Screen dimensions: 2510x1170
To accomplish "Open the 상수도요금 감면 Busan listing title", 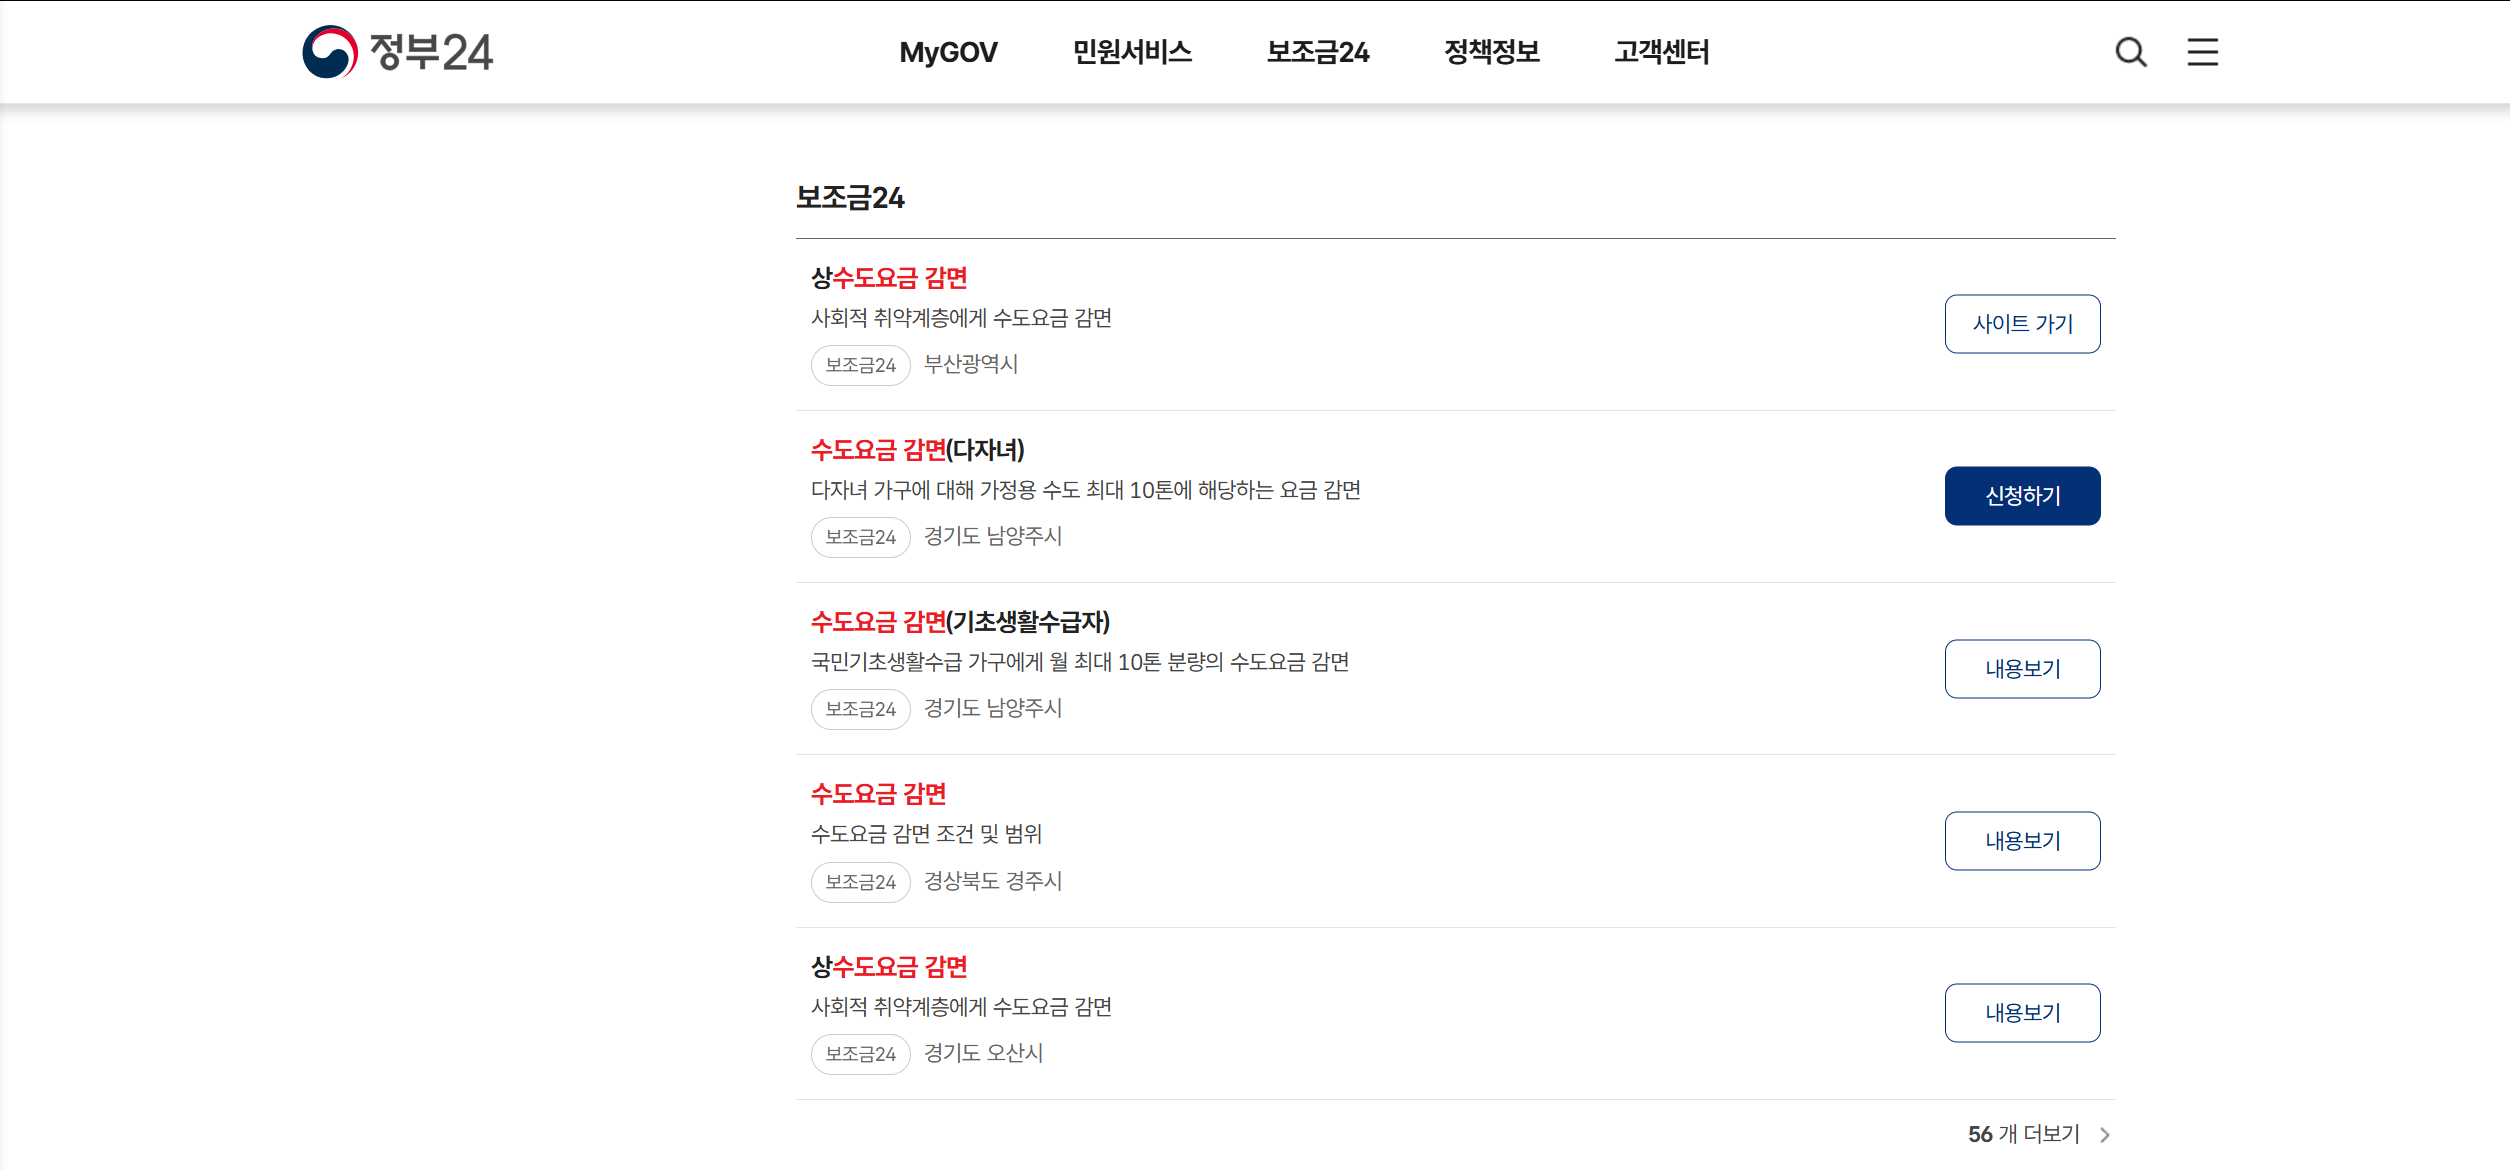I will [x=888, y=278].
